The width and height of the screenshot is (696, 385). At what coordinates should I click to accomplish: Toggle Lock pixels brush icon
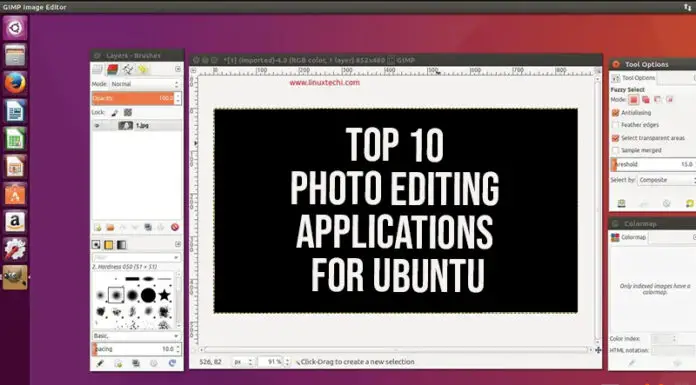tap(115, 113)
